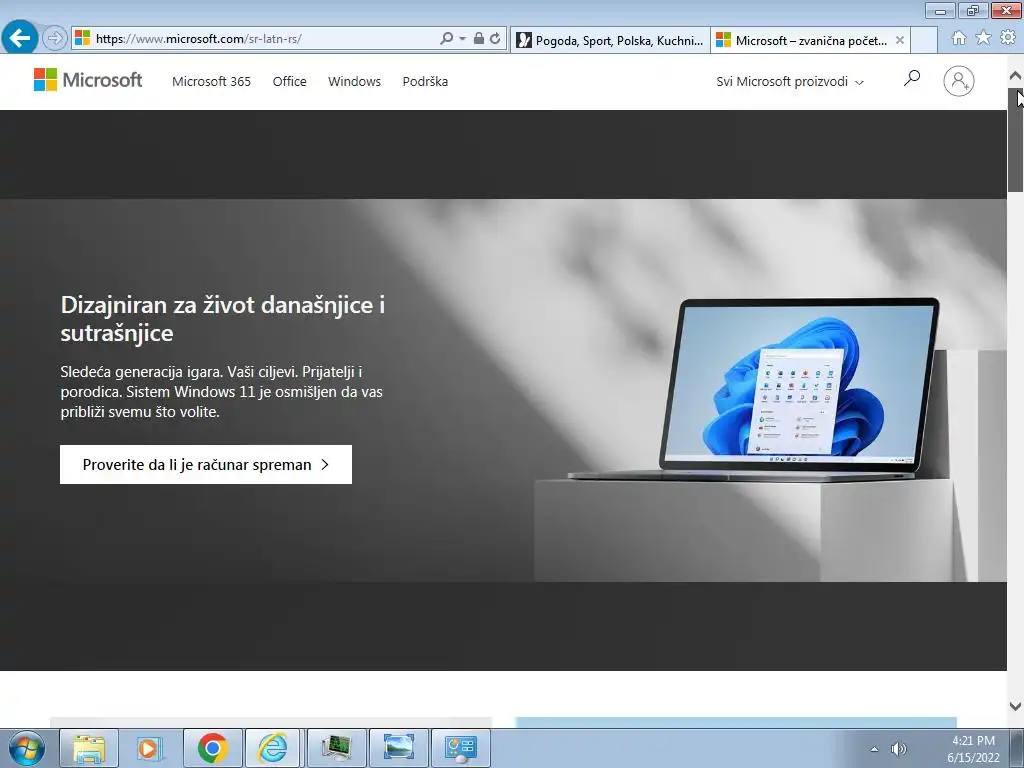Open the Windows navigation link
1024x768 pixels.
pyautogui.click(x=354, y=82)
